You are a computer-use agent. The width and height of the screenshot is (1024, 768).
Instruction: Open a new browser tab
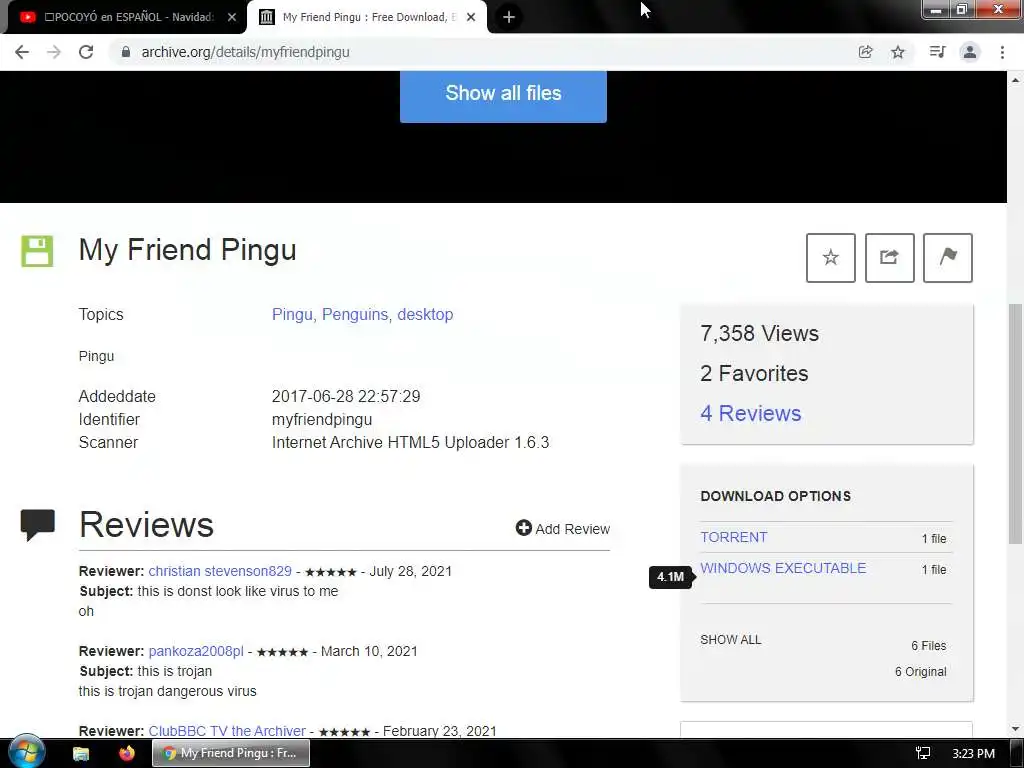pos(509,18)
